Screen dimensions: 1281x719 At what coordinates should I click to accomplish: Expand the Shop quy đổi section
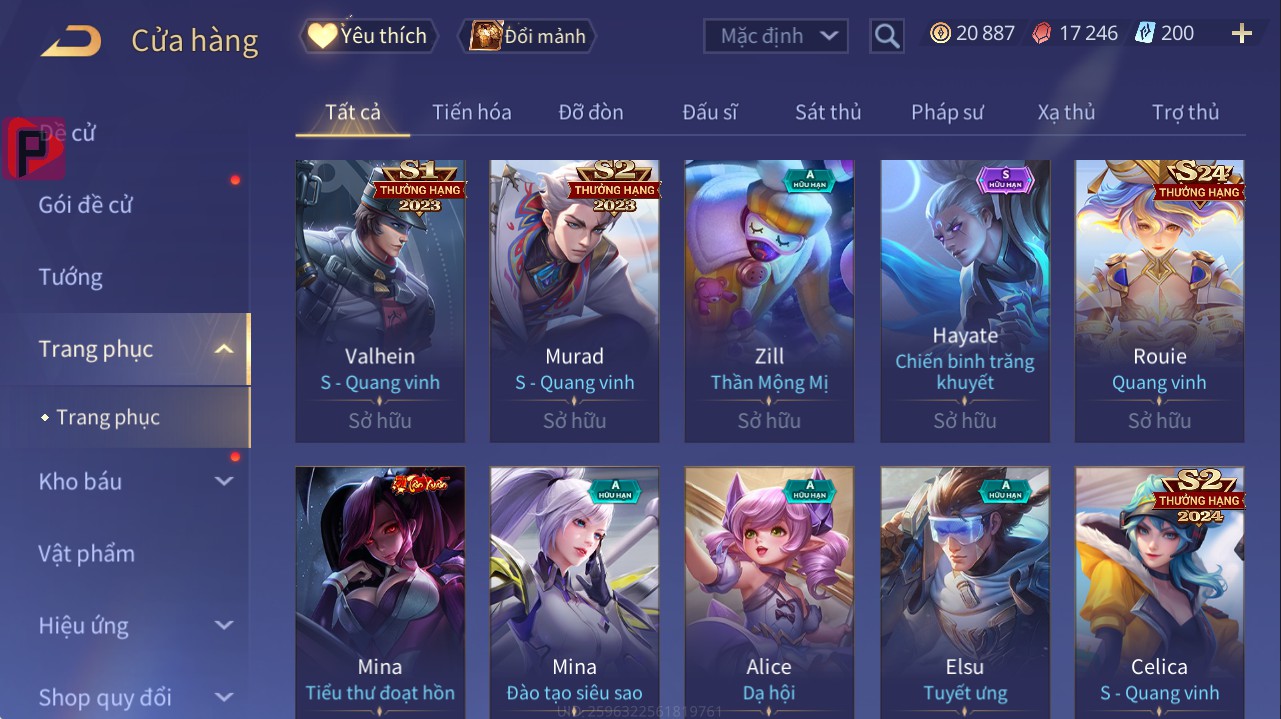tap(224, 697)
